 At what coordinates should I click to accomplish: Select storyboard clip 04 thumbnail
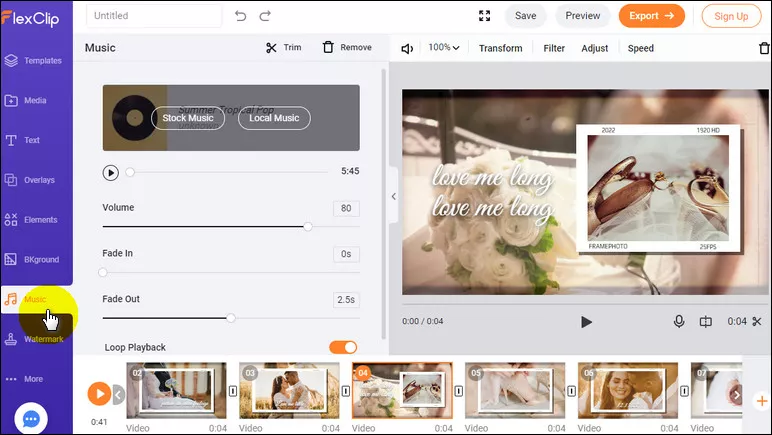coord(402,391)
